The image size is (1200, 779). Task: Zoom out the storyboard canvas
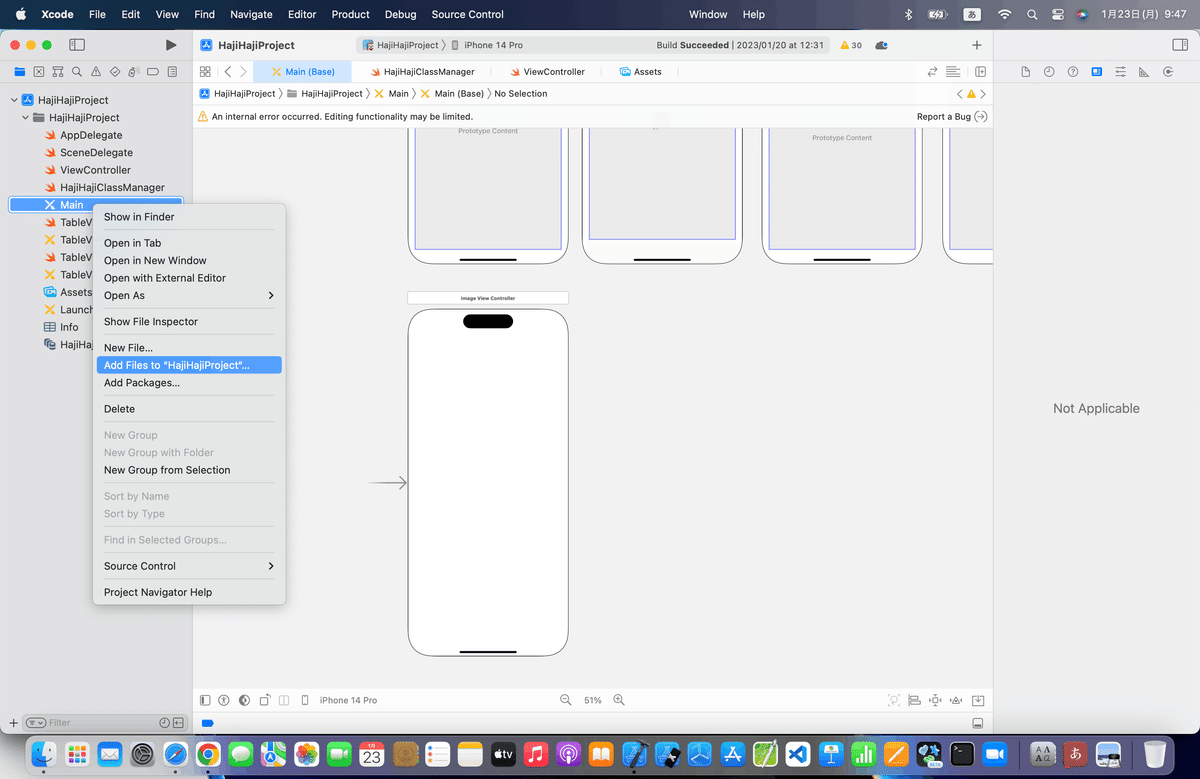coord(565,700)
